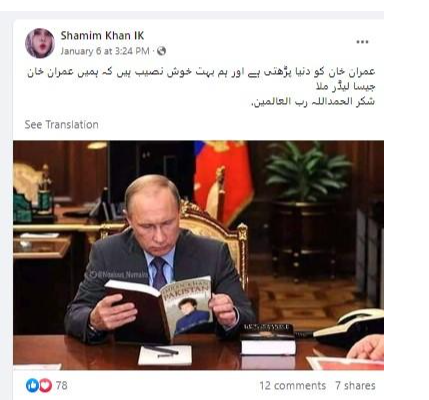The image size is (429, 400).
Task: Click the profile picture avatar
Action: (40, 43)
